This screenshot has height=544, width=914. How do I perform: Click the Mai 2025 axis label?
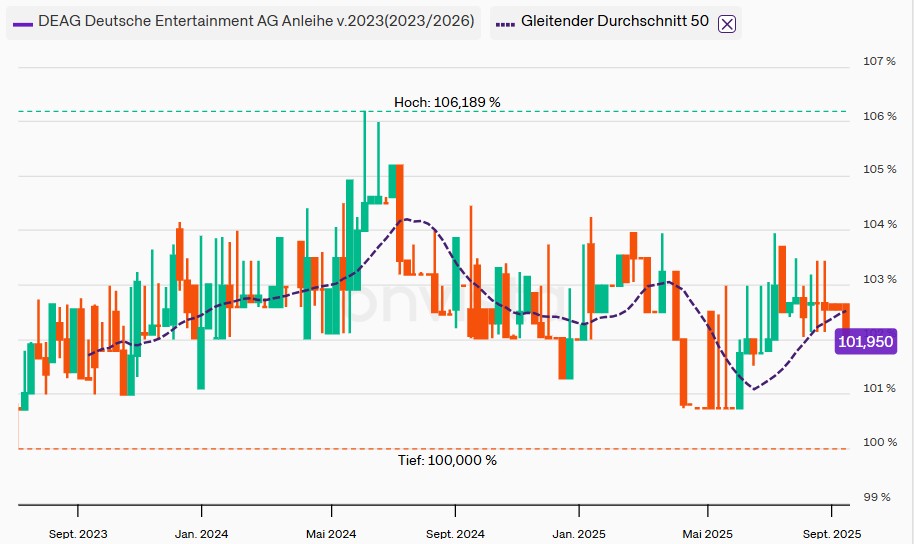point(708,534)
